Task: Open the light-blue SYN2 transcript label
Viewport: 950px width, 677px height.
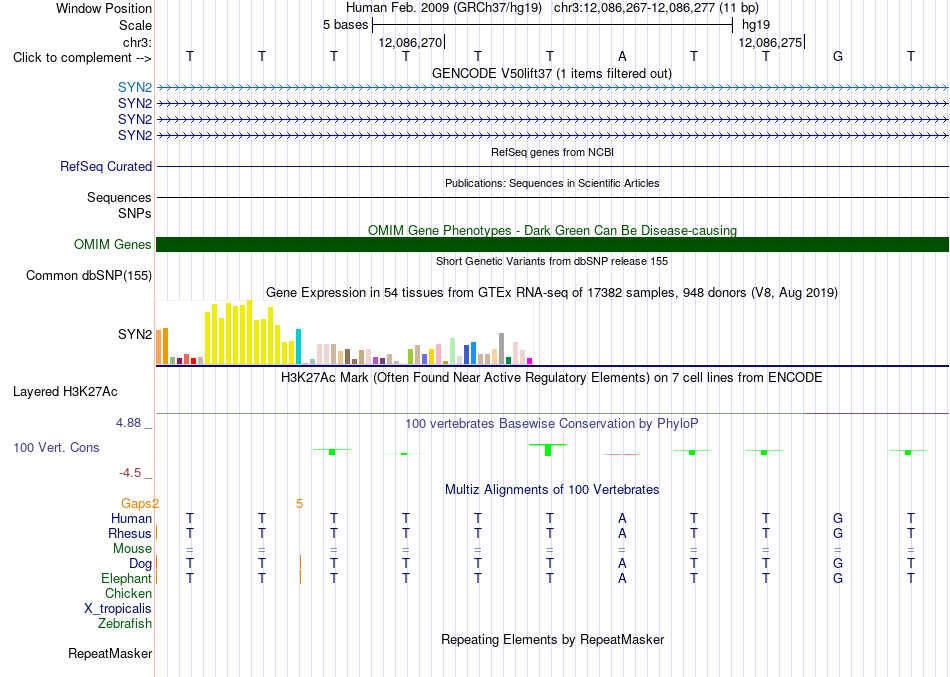Action: pos(135,88)
